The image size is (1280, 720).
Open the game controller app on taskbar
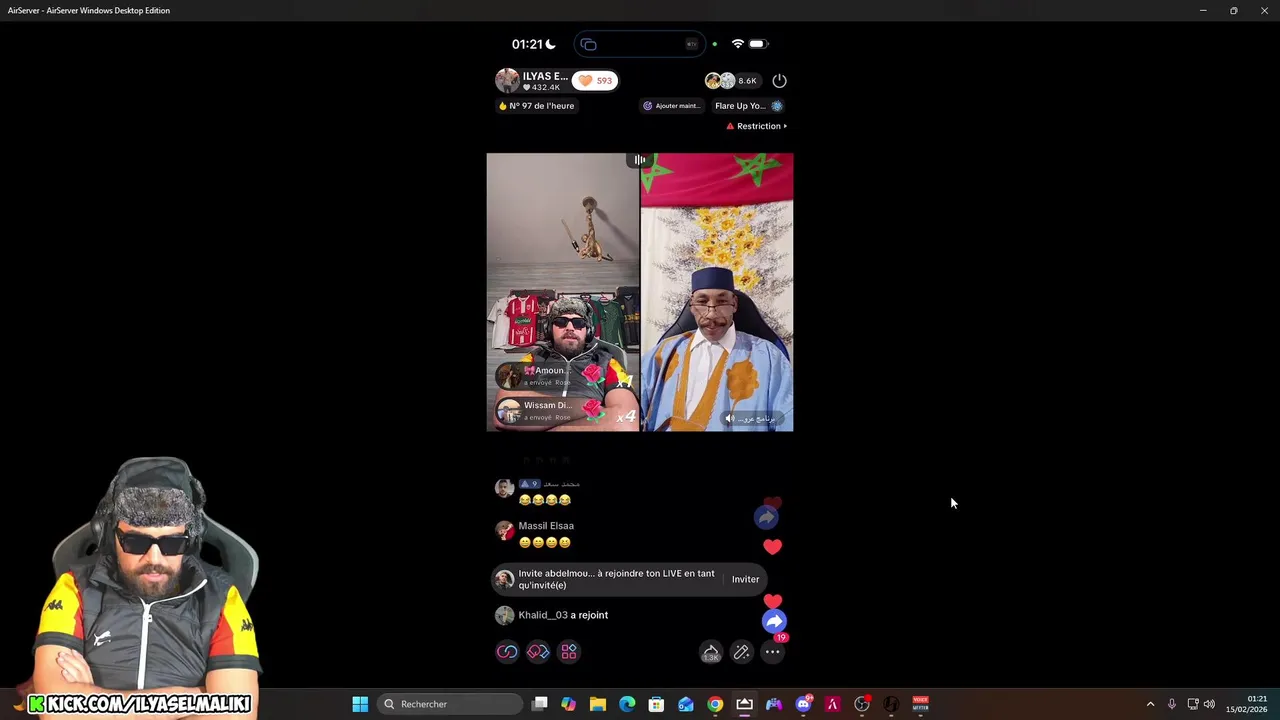point(774,704)
